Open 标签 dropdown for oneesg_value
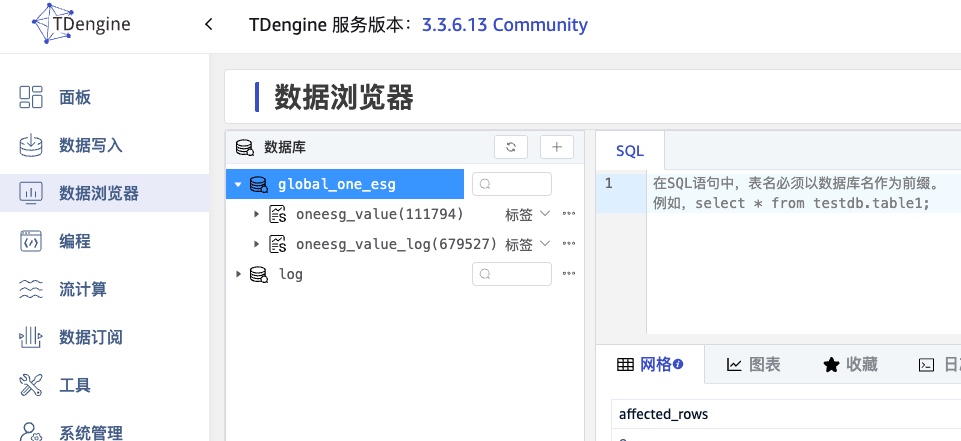The width and height of the screenshot is (961, 441). [x=527, y=214]
